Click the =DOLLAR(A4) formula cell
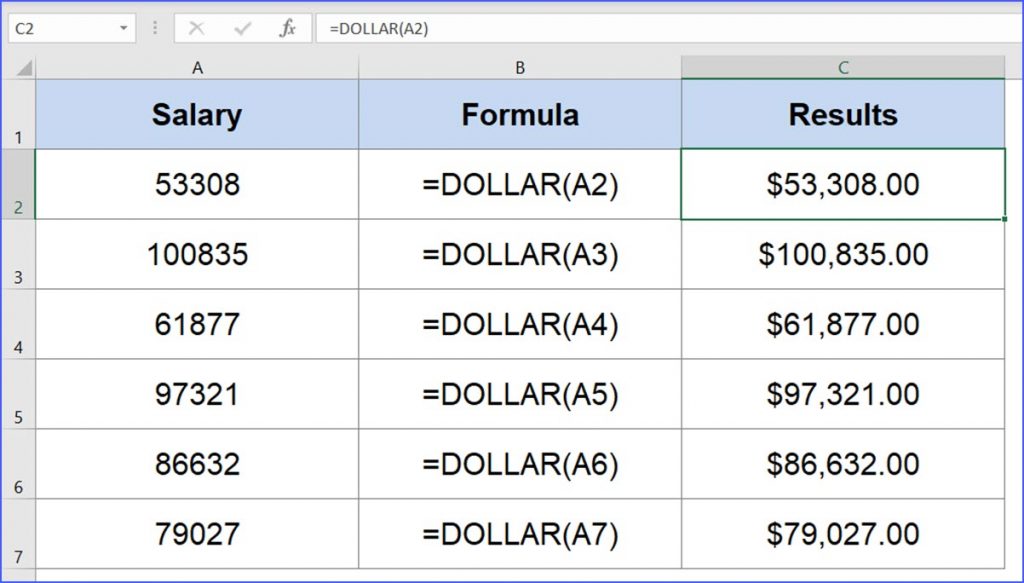 519,324
